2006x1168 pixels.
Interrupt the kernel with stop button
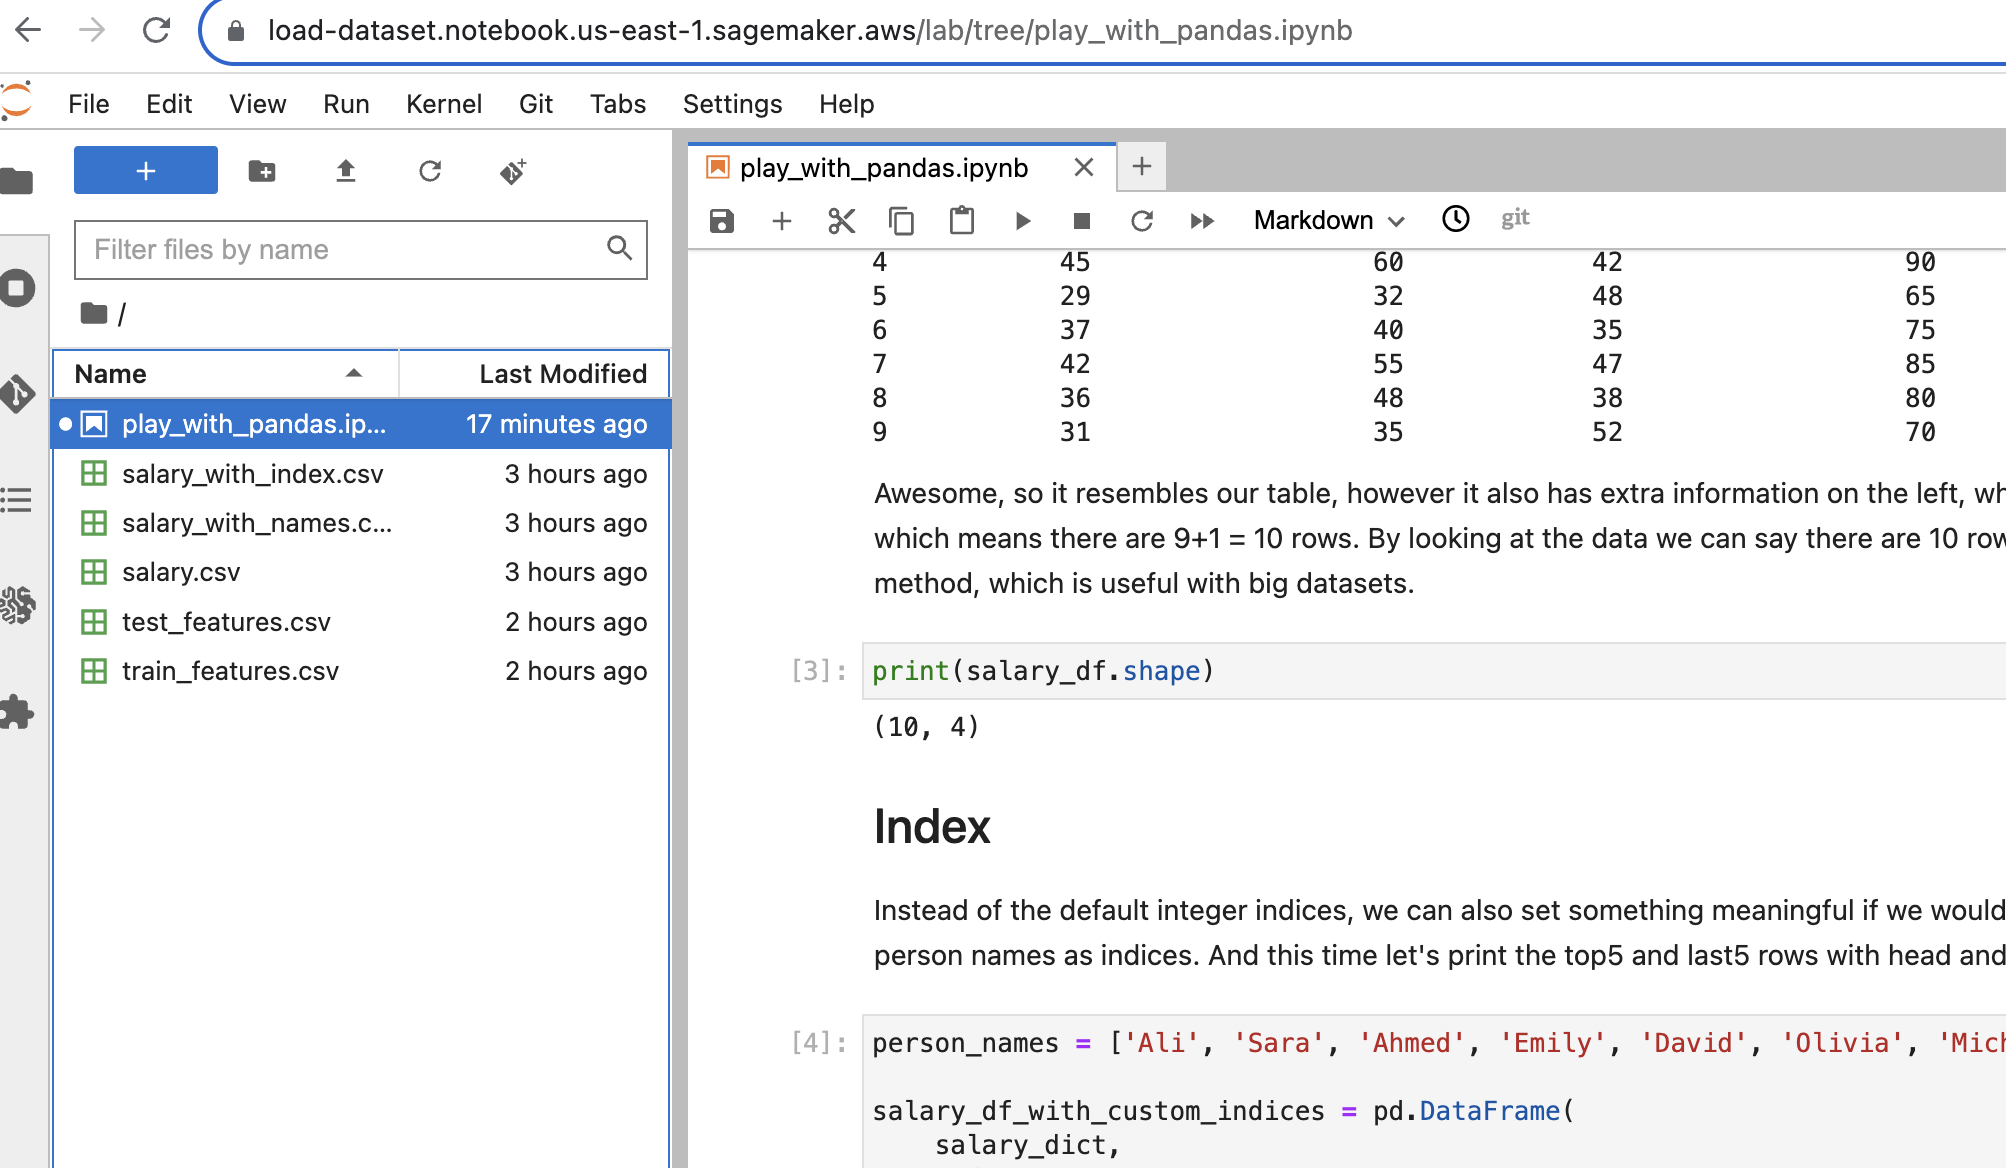tap(1082, 221)
